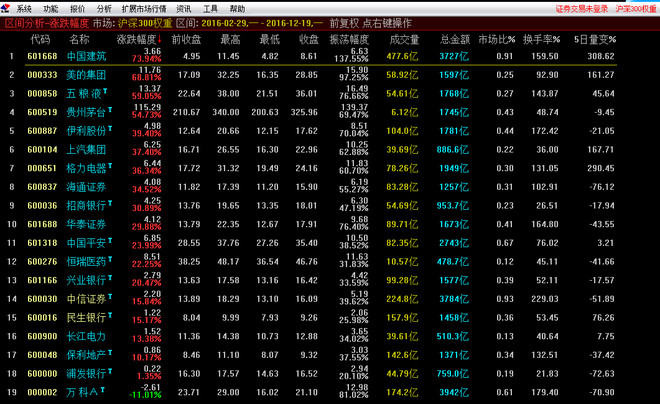Sort by 名称 column header
The height and width of the screenshot is (404, 660).
80,40
